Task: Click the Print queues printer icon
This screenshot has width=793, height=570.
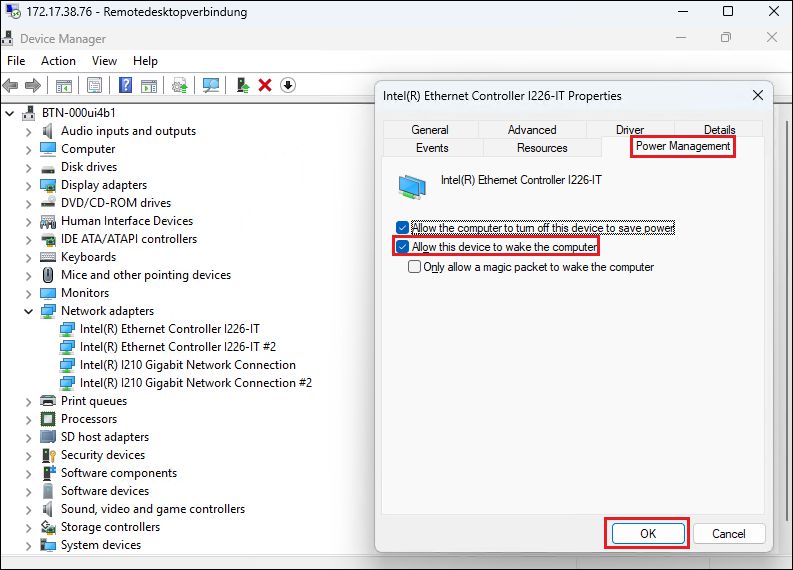Action: pos(48,401)
